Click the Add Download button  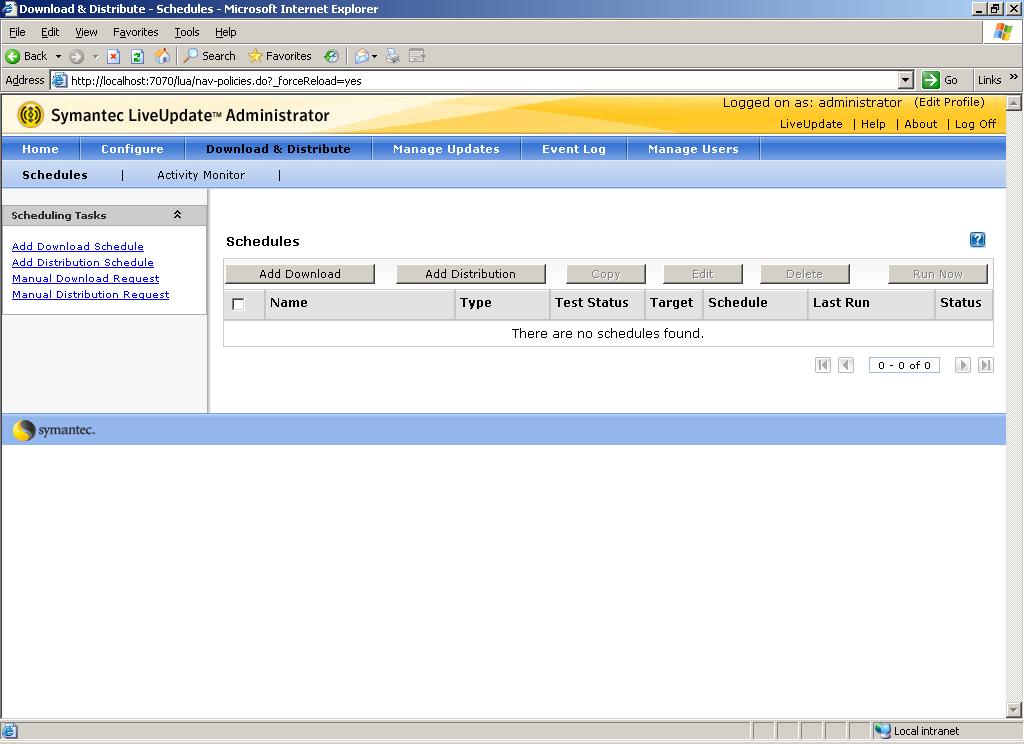click(x=300, y=274)
